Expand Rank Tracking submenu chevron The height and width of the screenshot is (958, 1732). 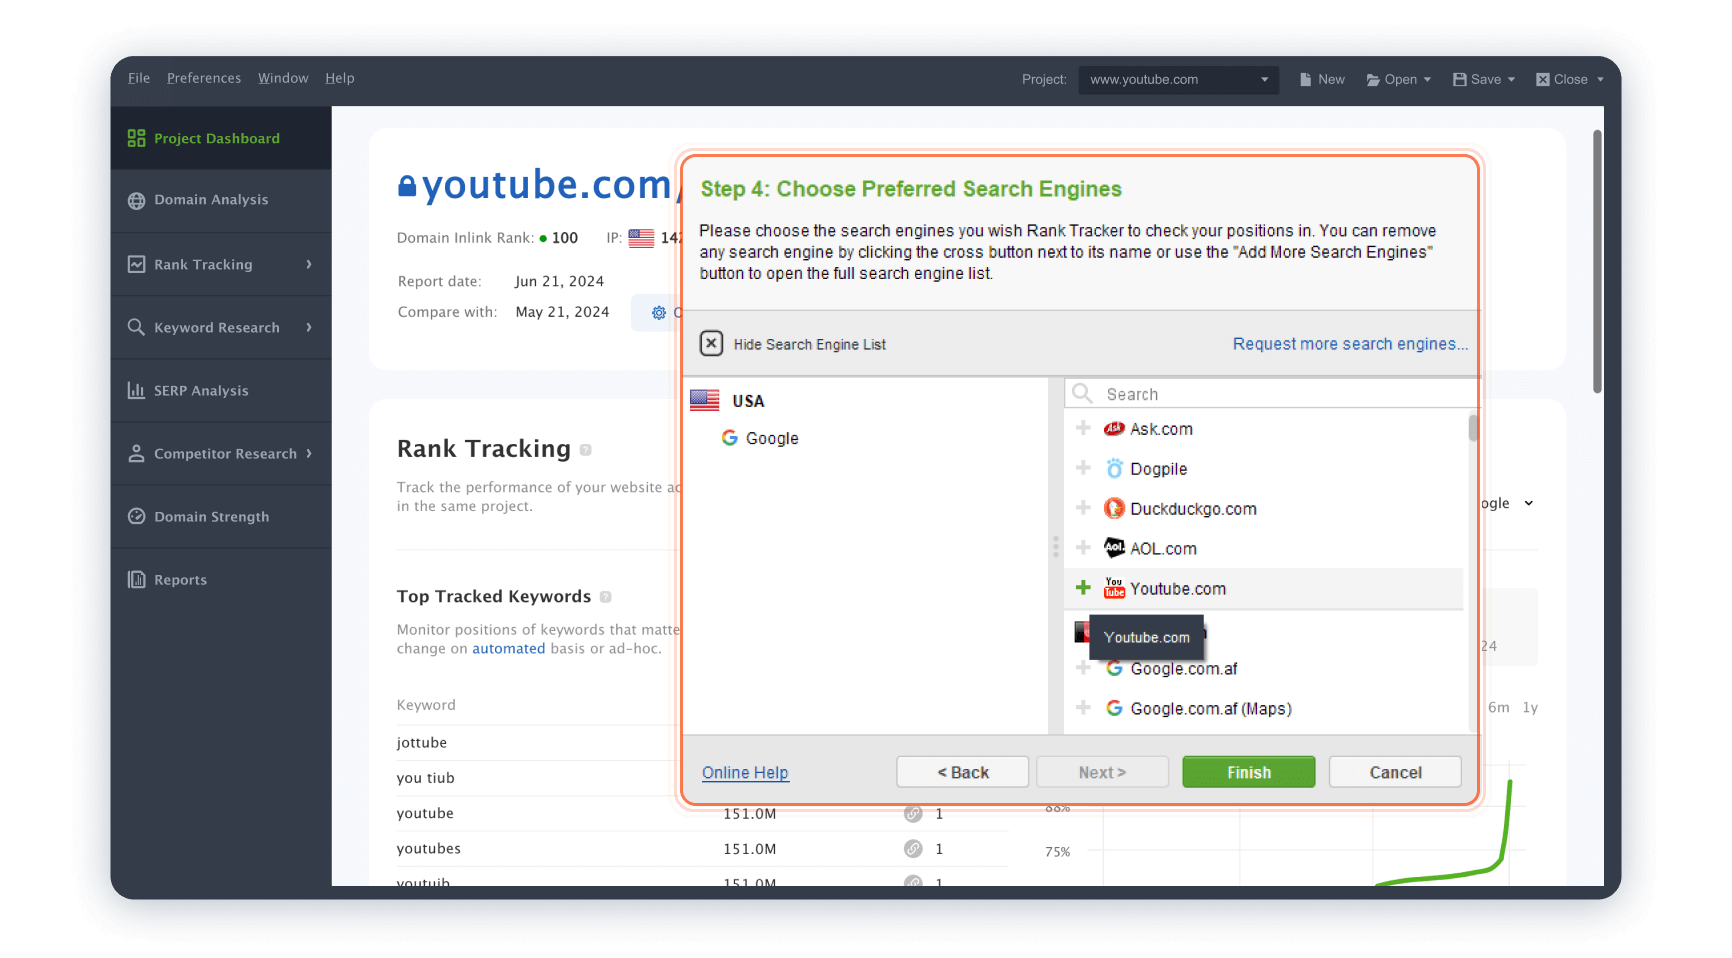click(309, 264)
